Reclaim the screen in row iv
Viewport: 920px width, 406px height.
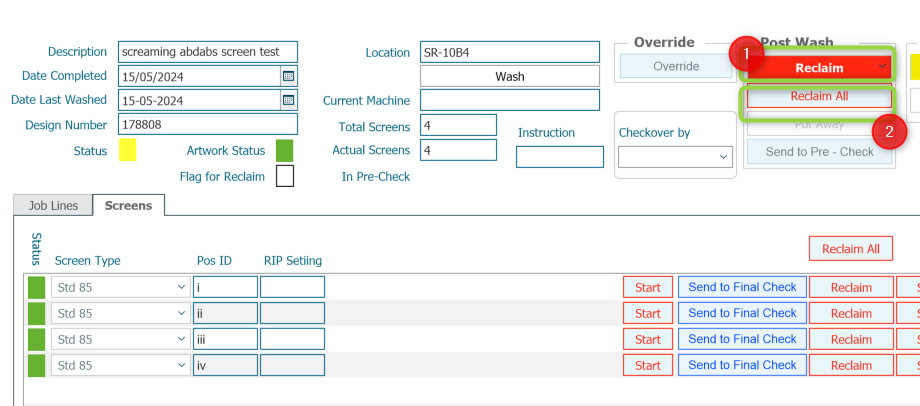coord(851,365)
